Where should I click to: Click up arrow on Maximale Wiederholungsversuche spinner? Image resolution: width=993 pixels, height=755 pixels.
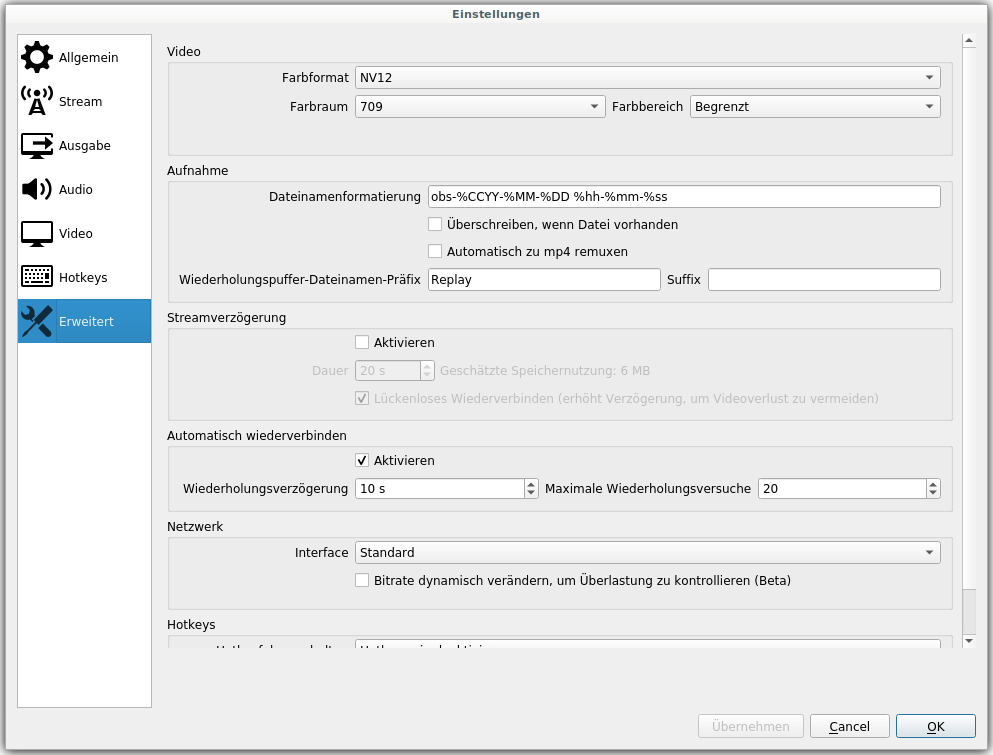pos(933,484)
